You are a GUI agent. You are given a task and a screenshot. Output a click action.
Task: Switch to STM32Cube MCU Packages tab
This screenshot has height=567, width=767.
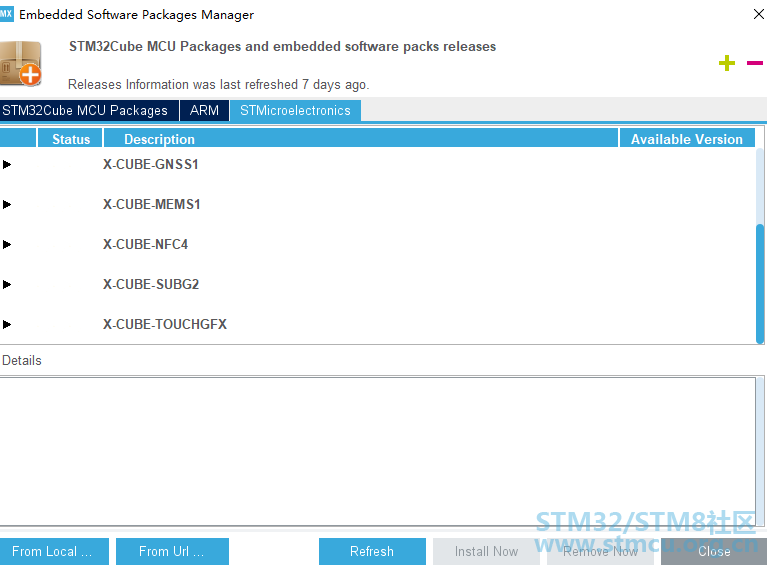click(90, 111)
